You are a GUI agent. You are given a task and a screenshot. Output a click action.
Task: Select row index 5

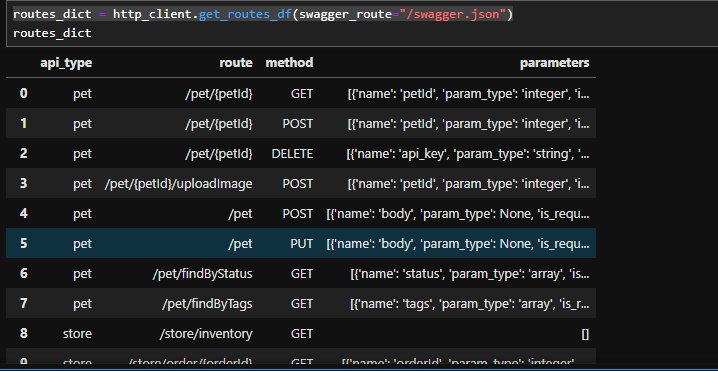[x=23, y=243]
